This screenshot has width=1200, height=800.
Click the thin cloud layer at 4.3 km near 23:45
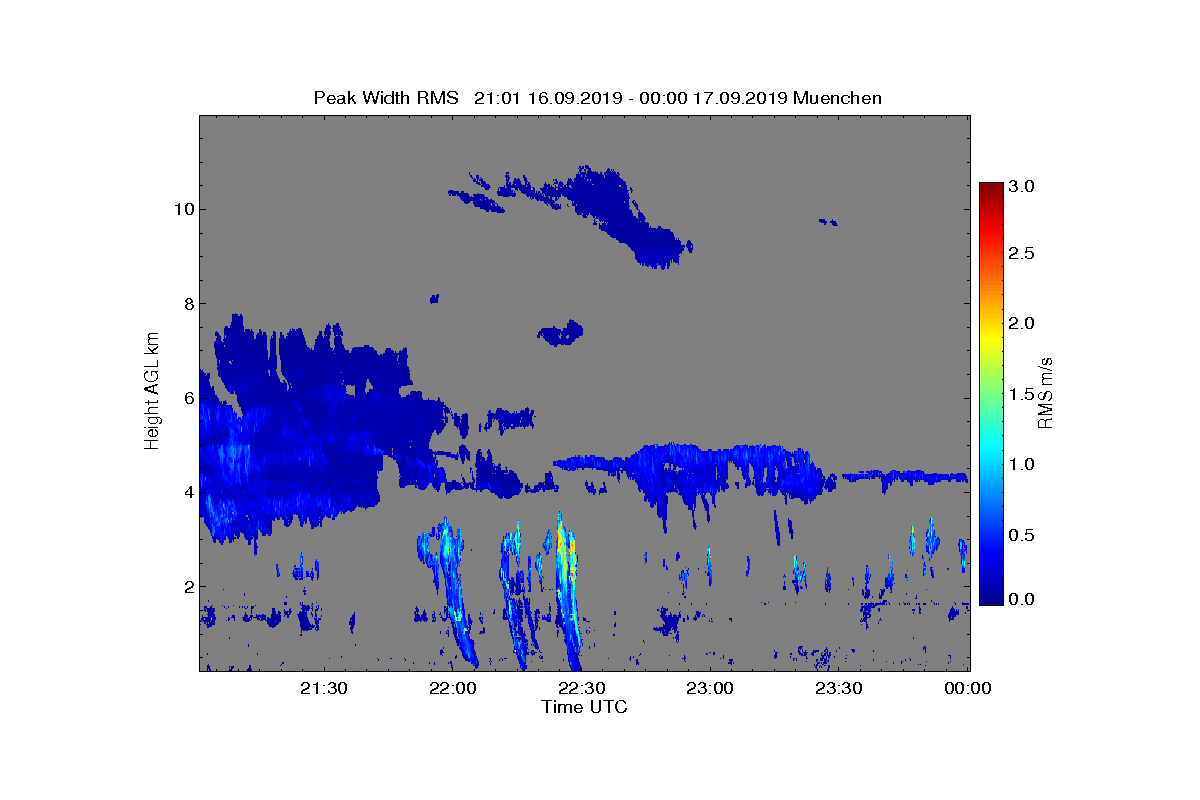pyautogui.click(x=905, y=477)
